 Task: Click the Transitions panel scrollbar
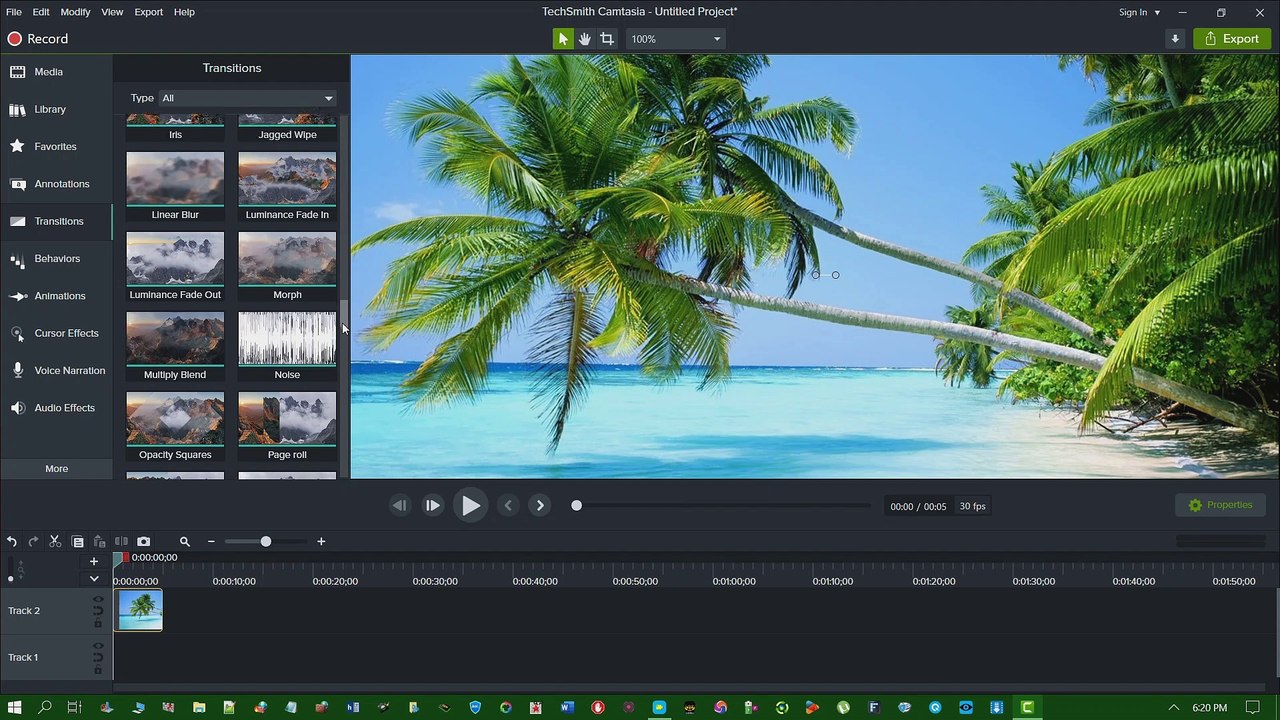point(345,318)
